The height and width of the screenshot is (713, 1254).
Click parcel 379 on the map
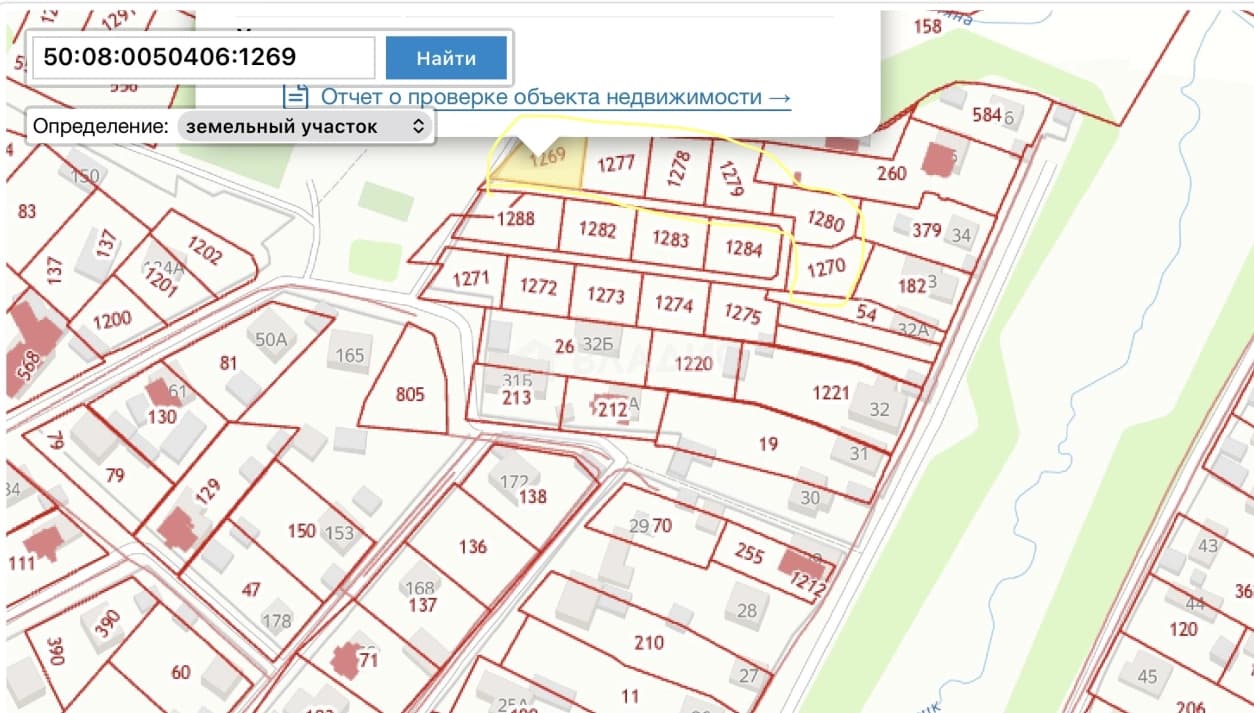click(x=927, y=230)
